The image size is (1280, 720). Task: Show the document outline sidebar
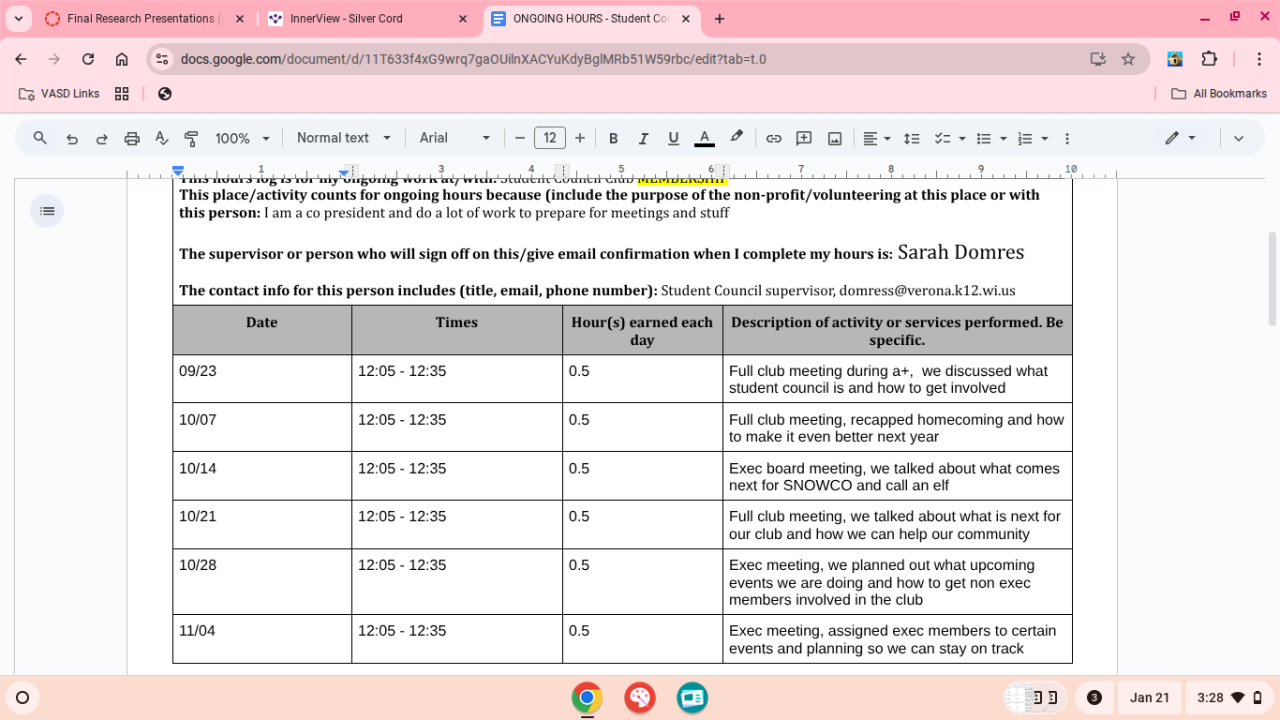point(46,211)
